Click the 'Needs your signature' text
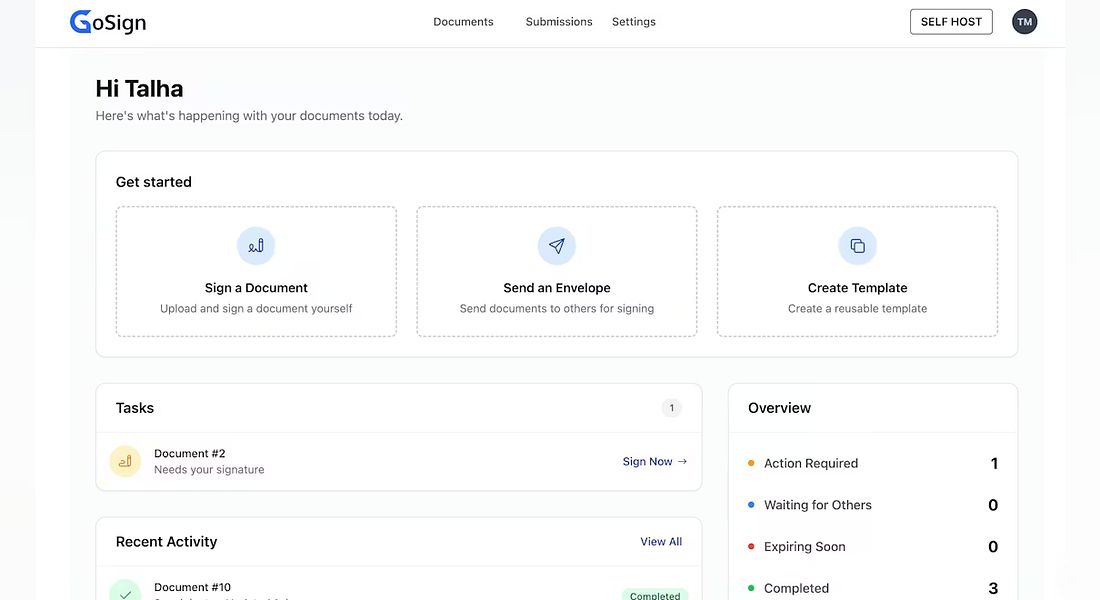The width and height of the screenshot is (1100, 600). [x=209, y=469]
